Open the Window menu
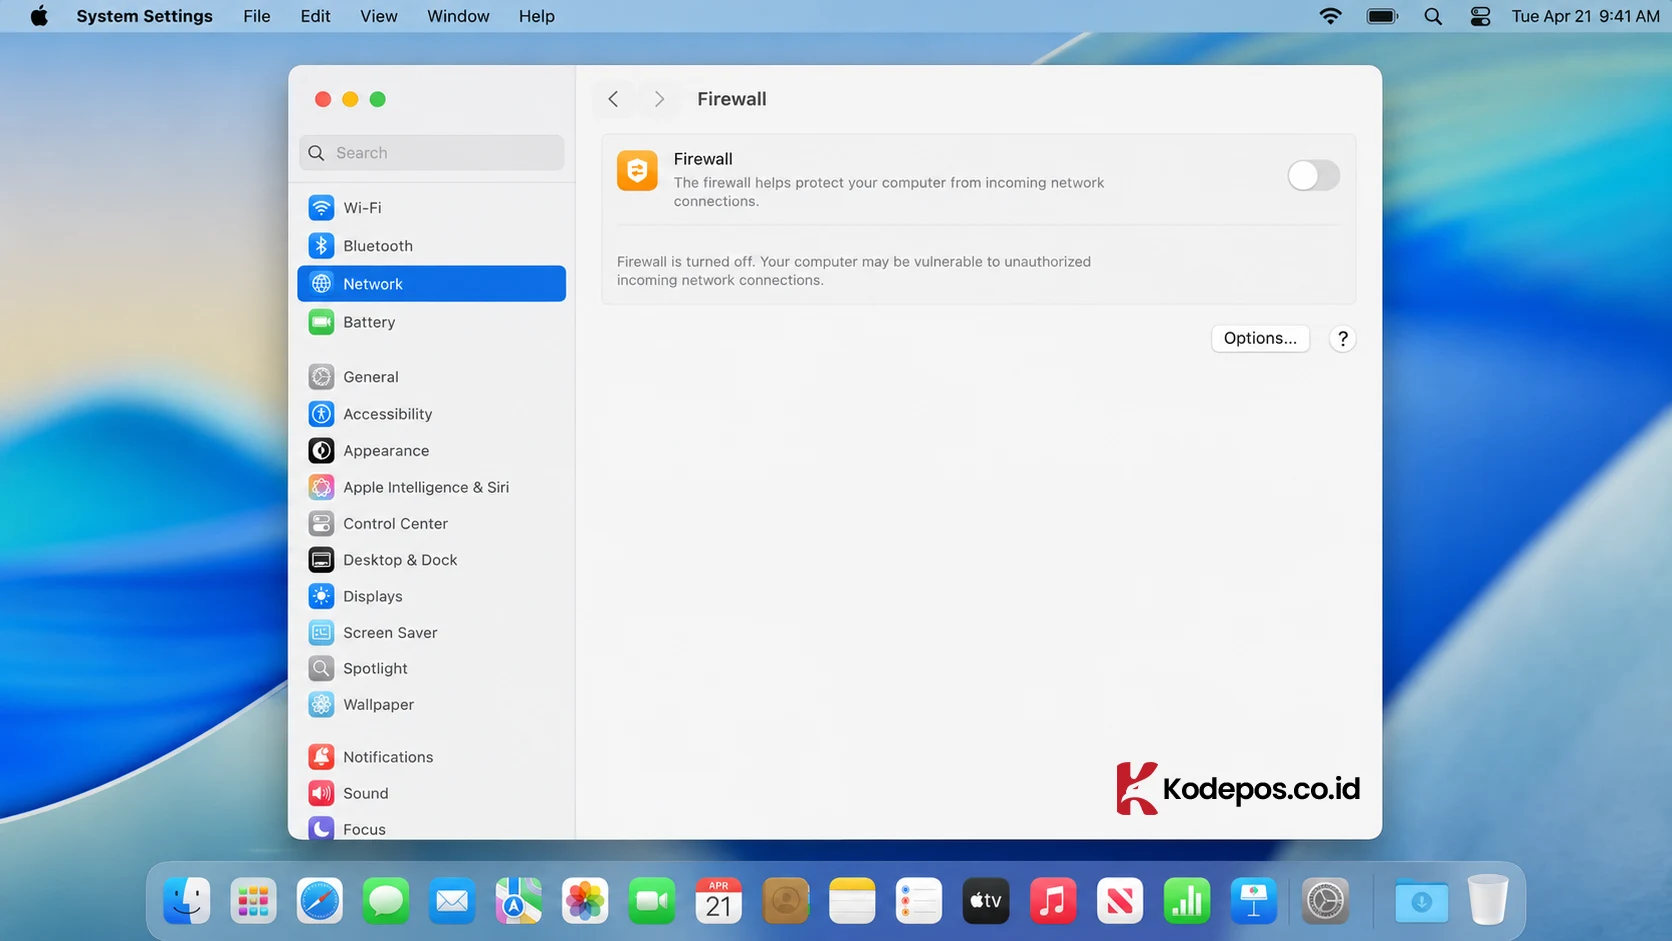1672x941 pixels. 458,16
